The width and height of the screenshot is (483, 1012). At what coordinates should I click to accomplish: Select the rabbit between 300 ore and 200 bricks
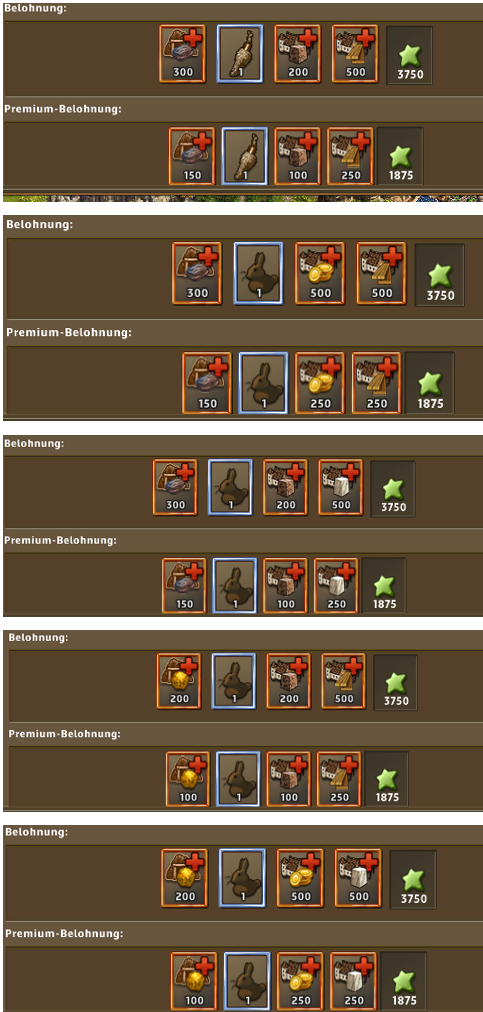coord(230,487)
